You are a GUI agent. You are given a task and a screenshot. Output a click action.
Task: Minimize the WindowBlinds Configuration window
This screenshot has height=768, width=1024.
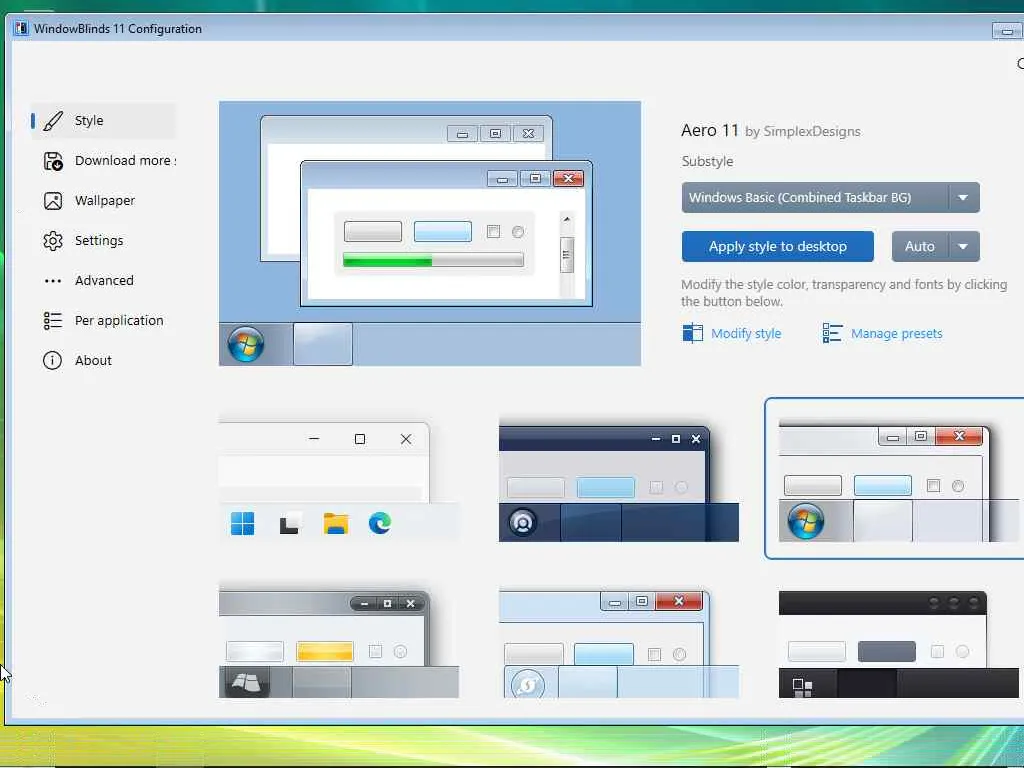pyautogui.click(x=1007, y=30)
